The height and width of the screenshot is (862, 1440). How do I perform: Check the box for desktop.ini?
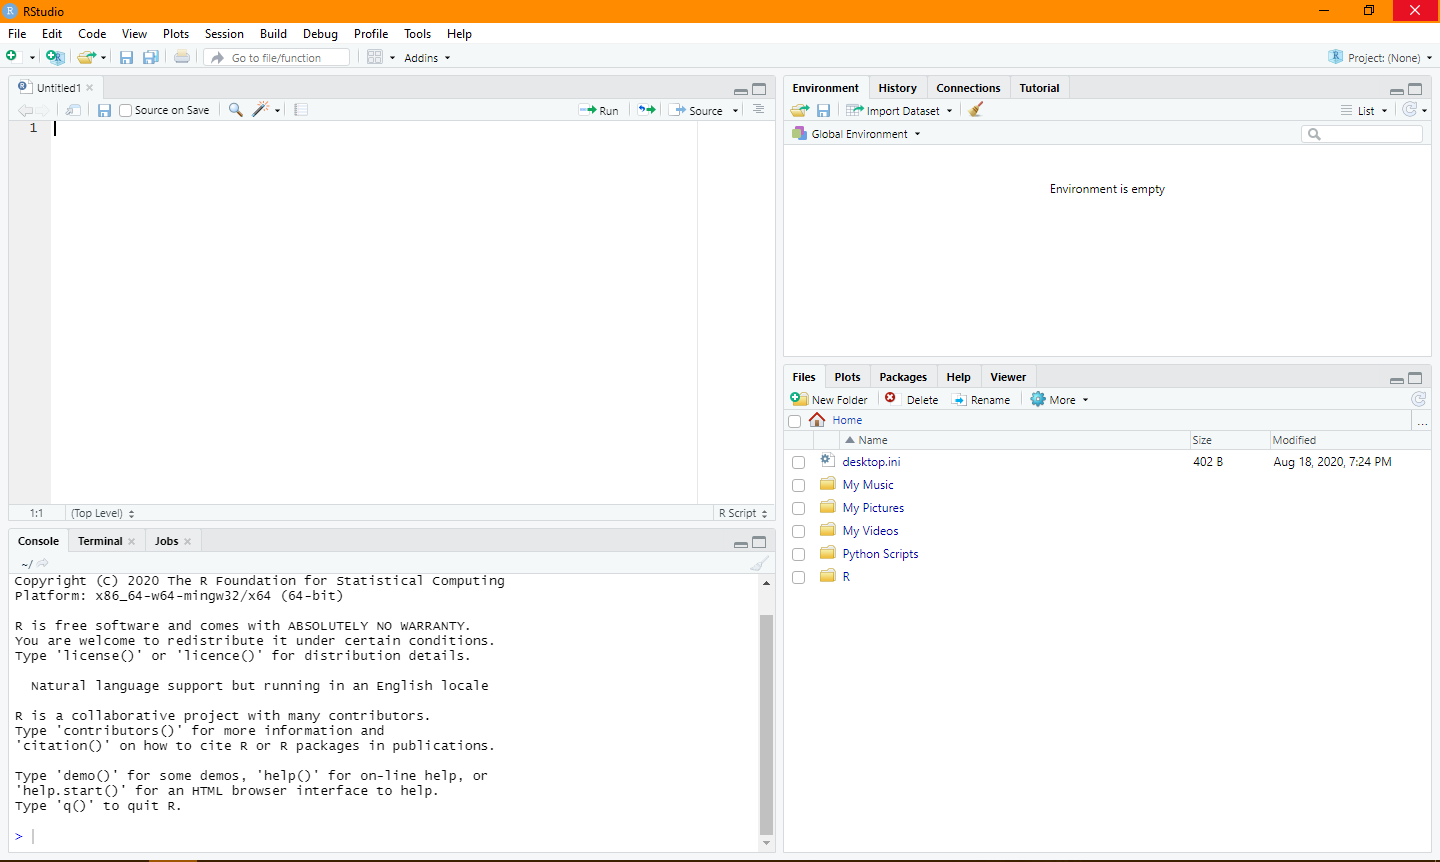798,462
